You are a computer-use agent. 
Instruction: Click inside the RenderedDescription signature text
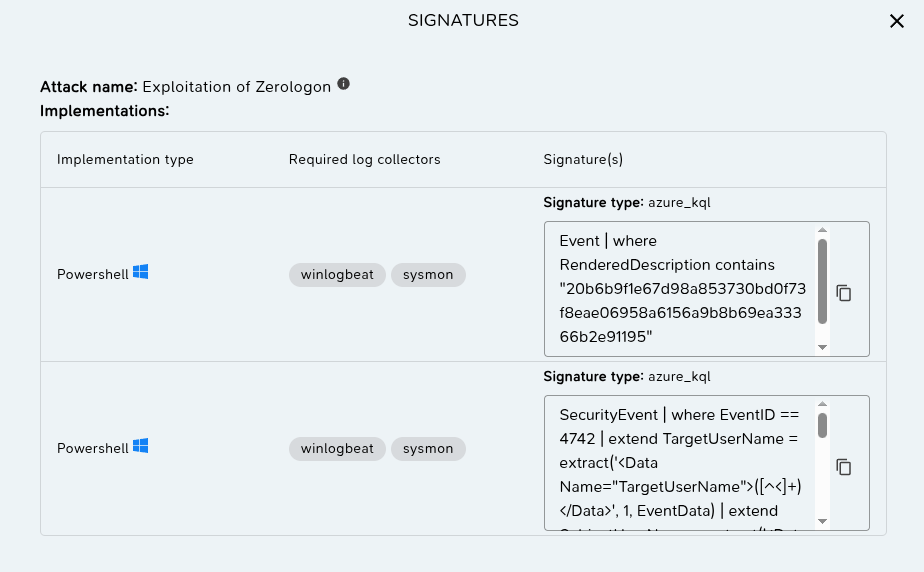click(x=682, y=289)
